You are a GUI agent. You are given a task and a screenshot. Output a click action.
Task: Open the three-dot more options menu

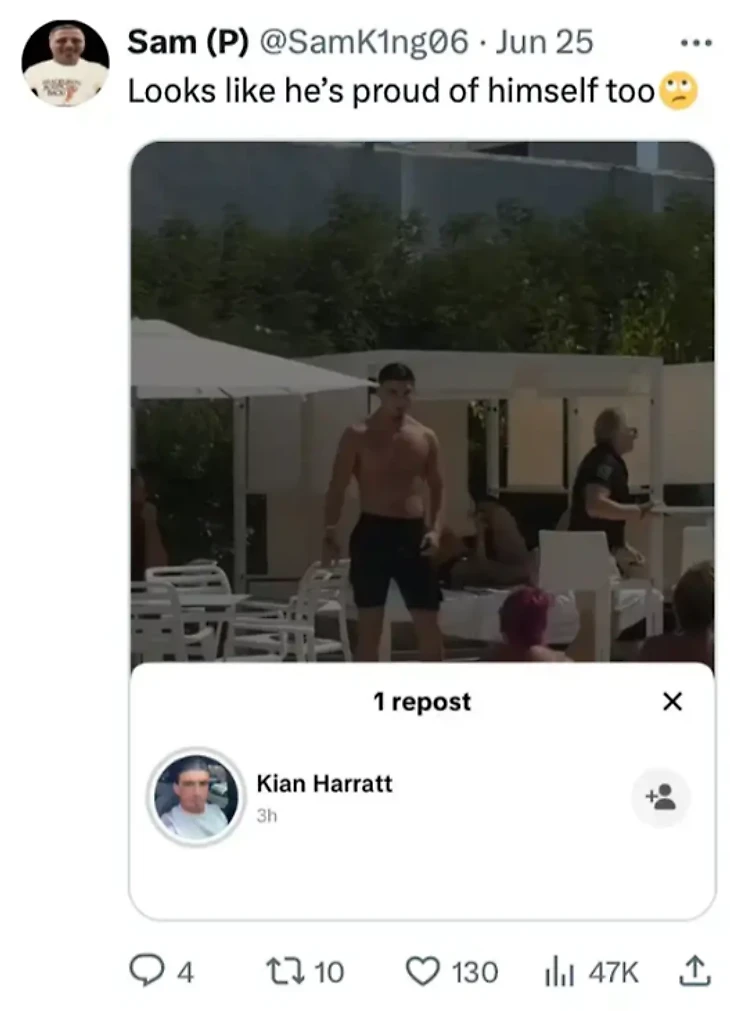(696, 44)
